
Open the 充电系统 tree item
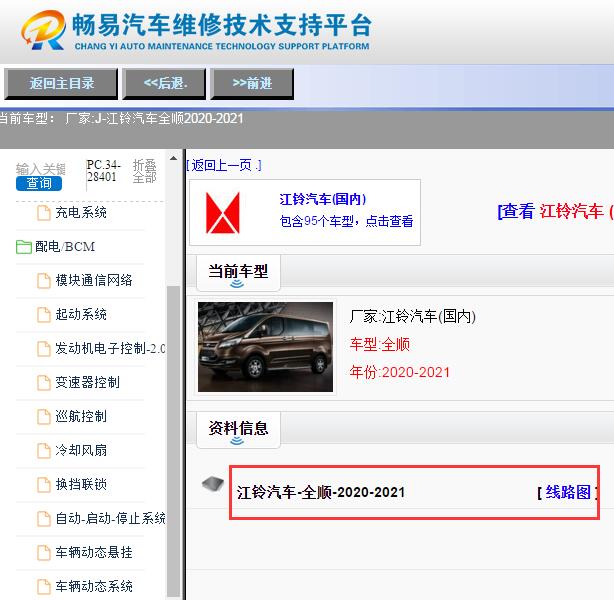tap(81, 213)
